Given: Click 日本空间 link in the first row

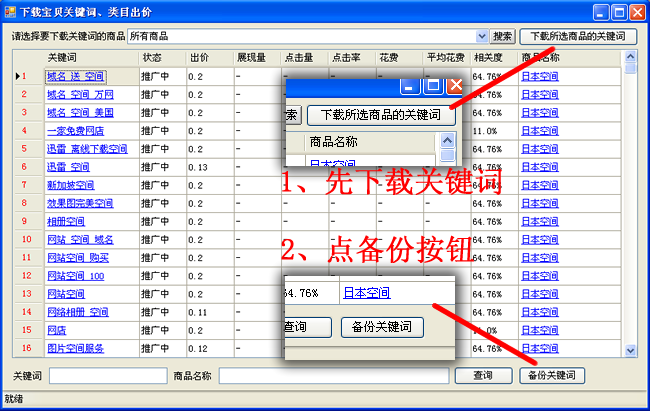Looking at the screenshot, I should point(540,76).
